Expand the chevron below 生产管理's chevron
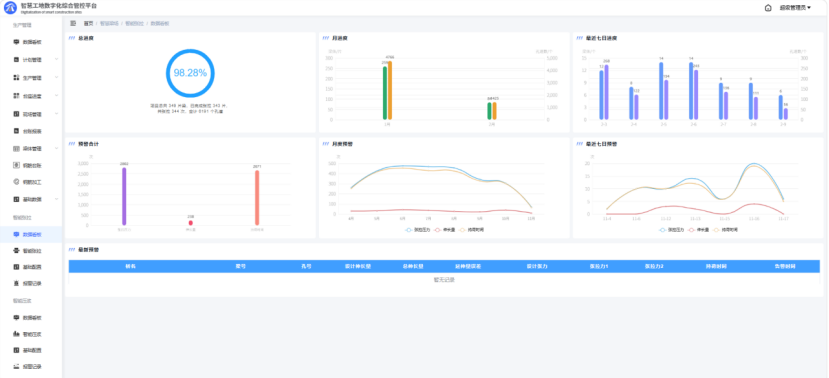 click(56, 96)
